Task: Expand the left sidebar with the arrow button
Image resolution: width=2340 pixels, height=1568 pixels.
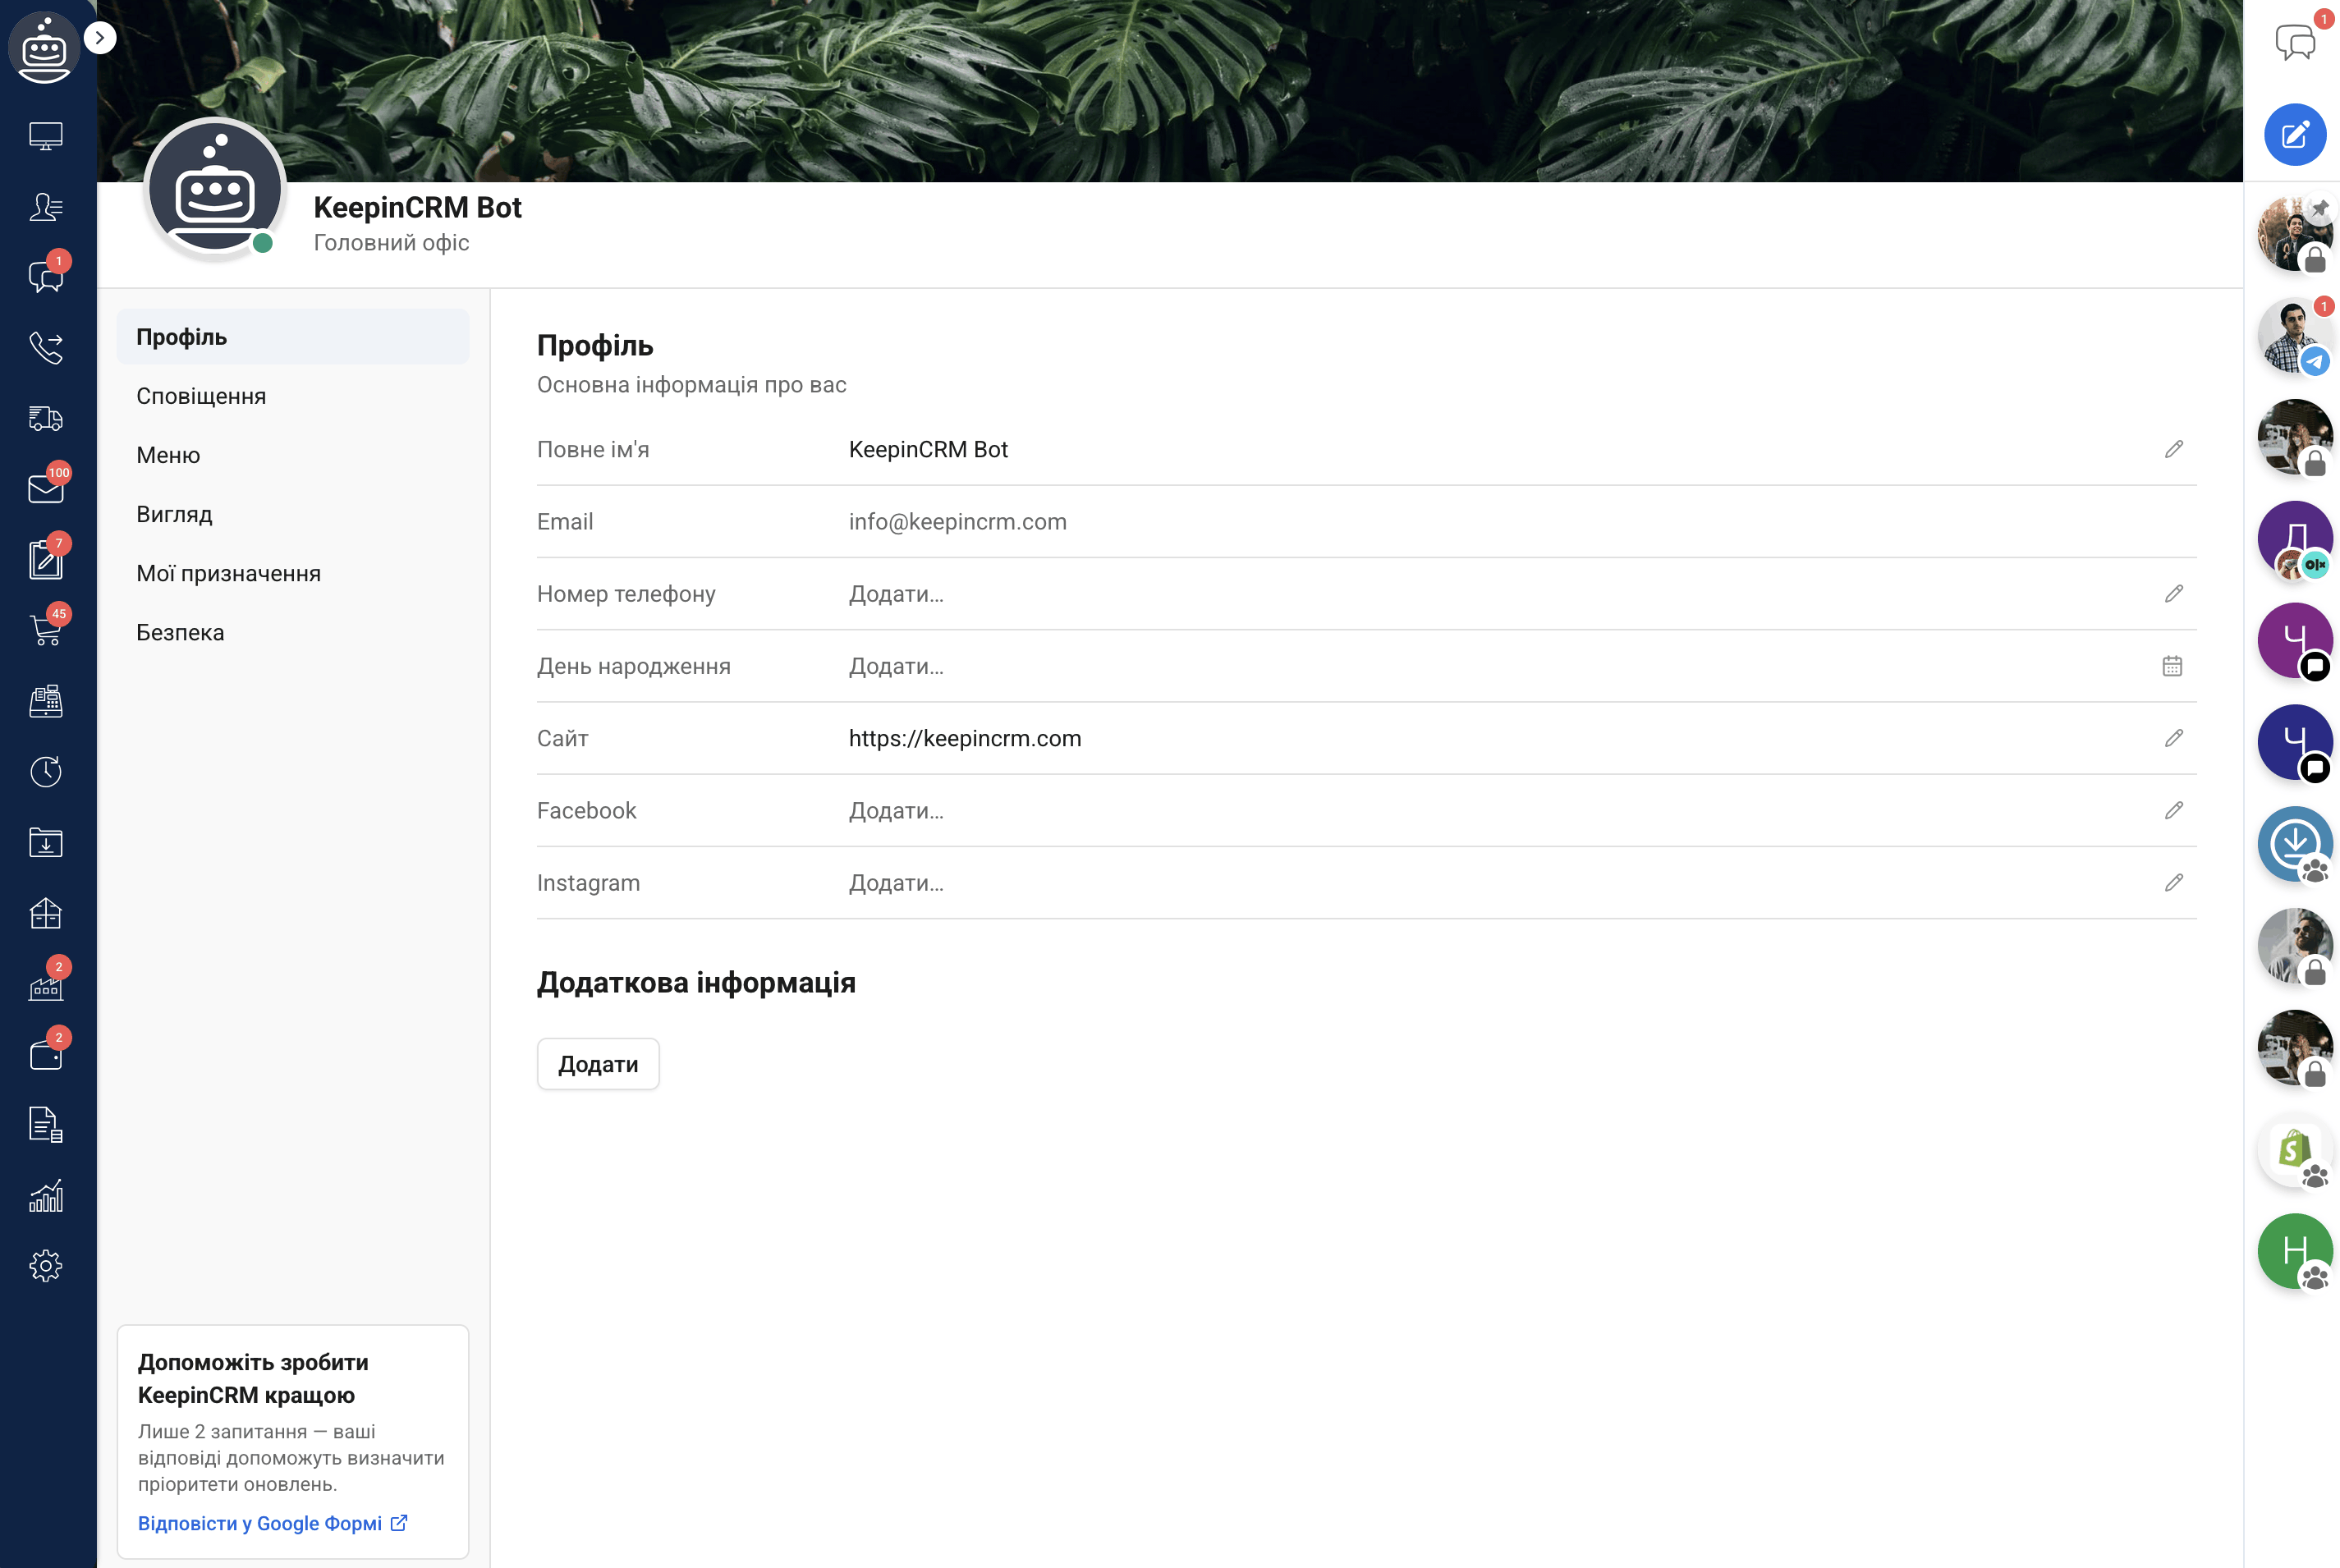Action: [100, 38]
